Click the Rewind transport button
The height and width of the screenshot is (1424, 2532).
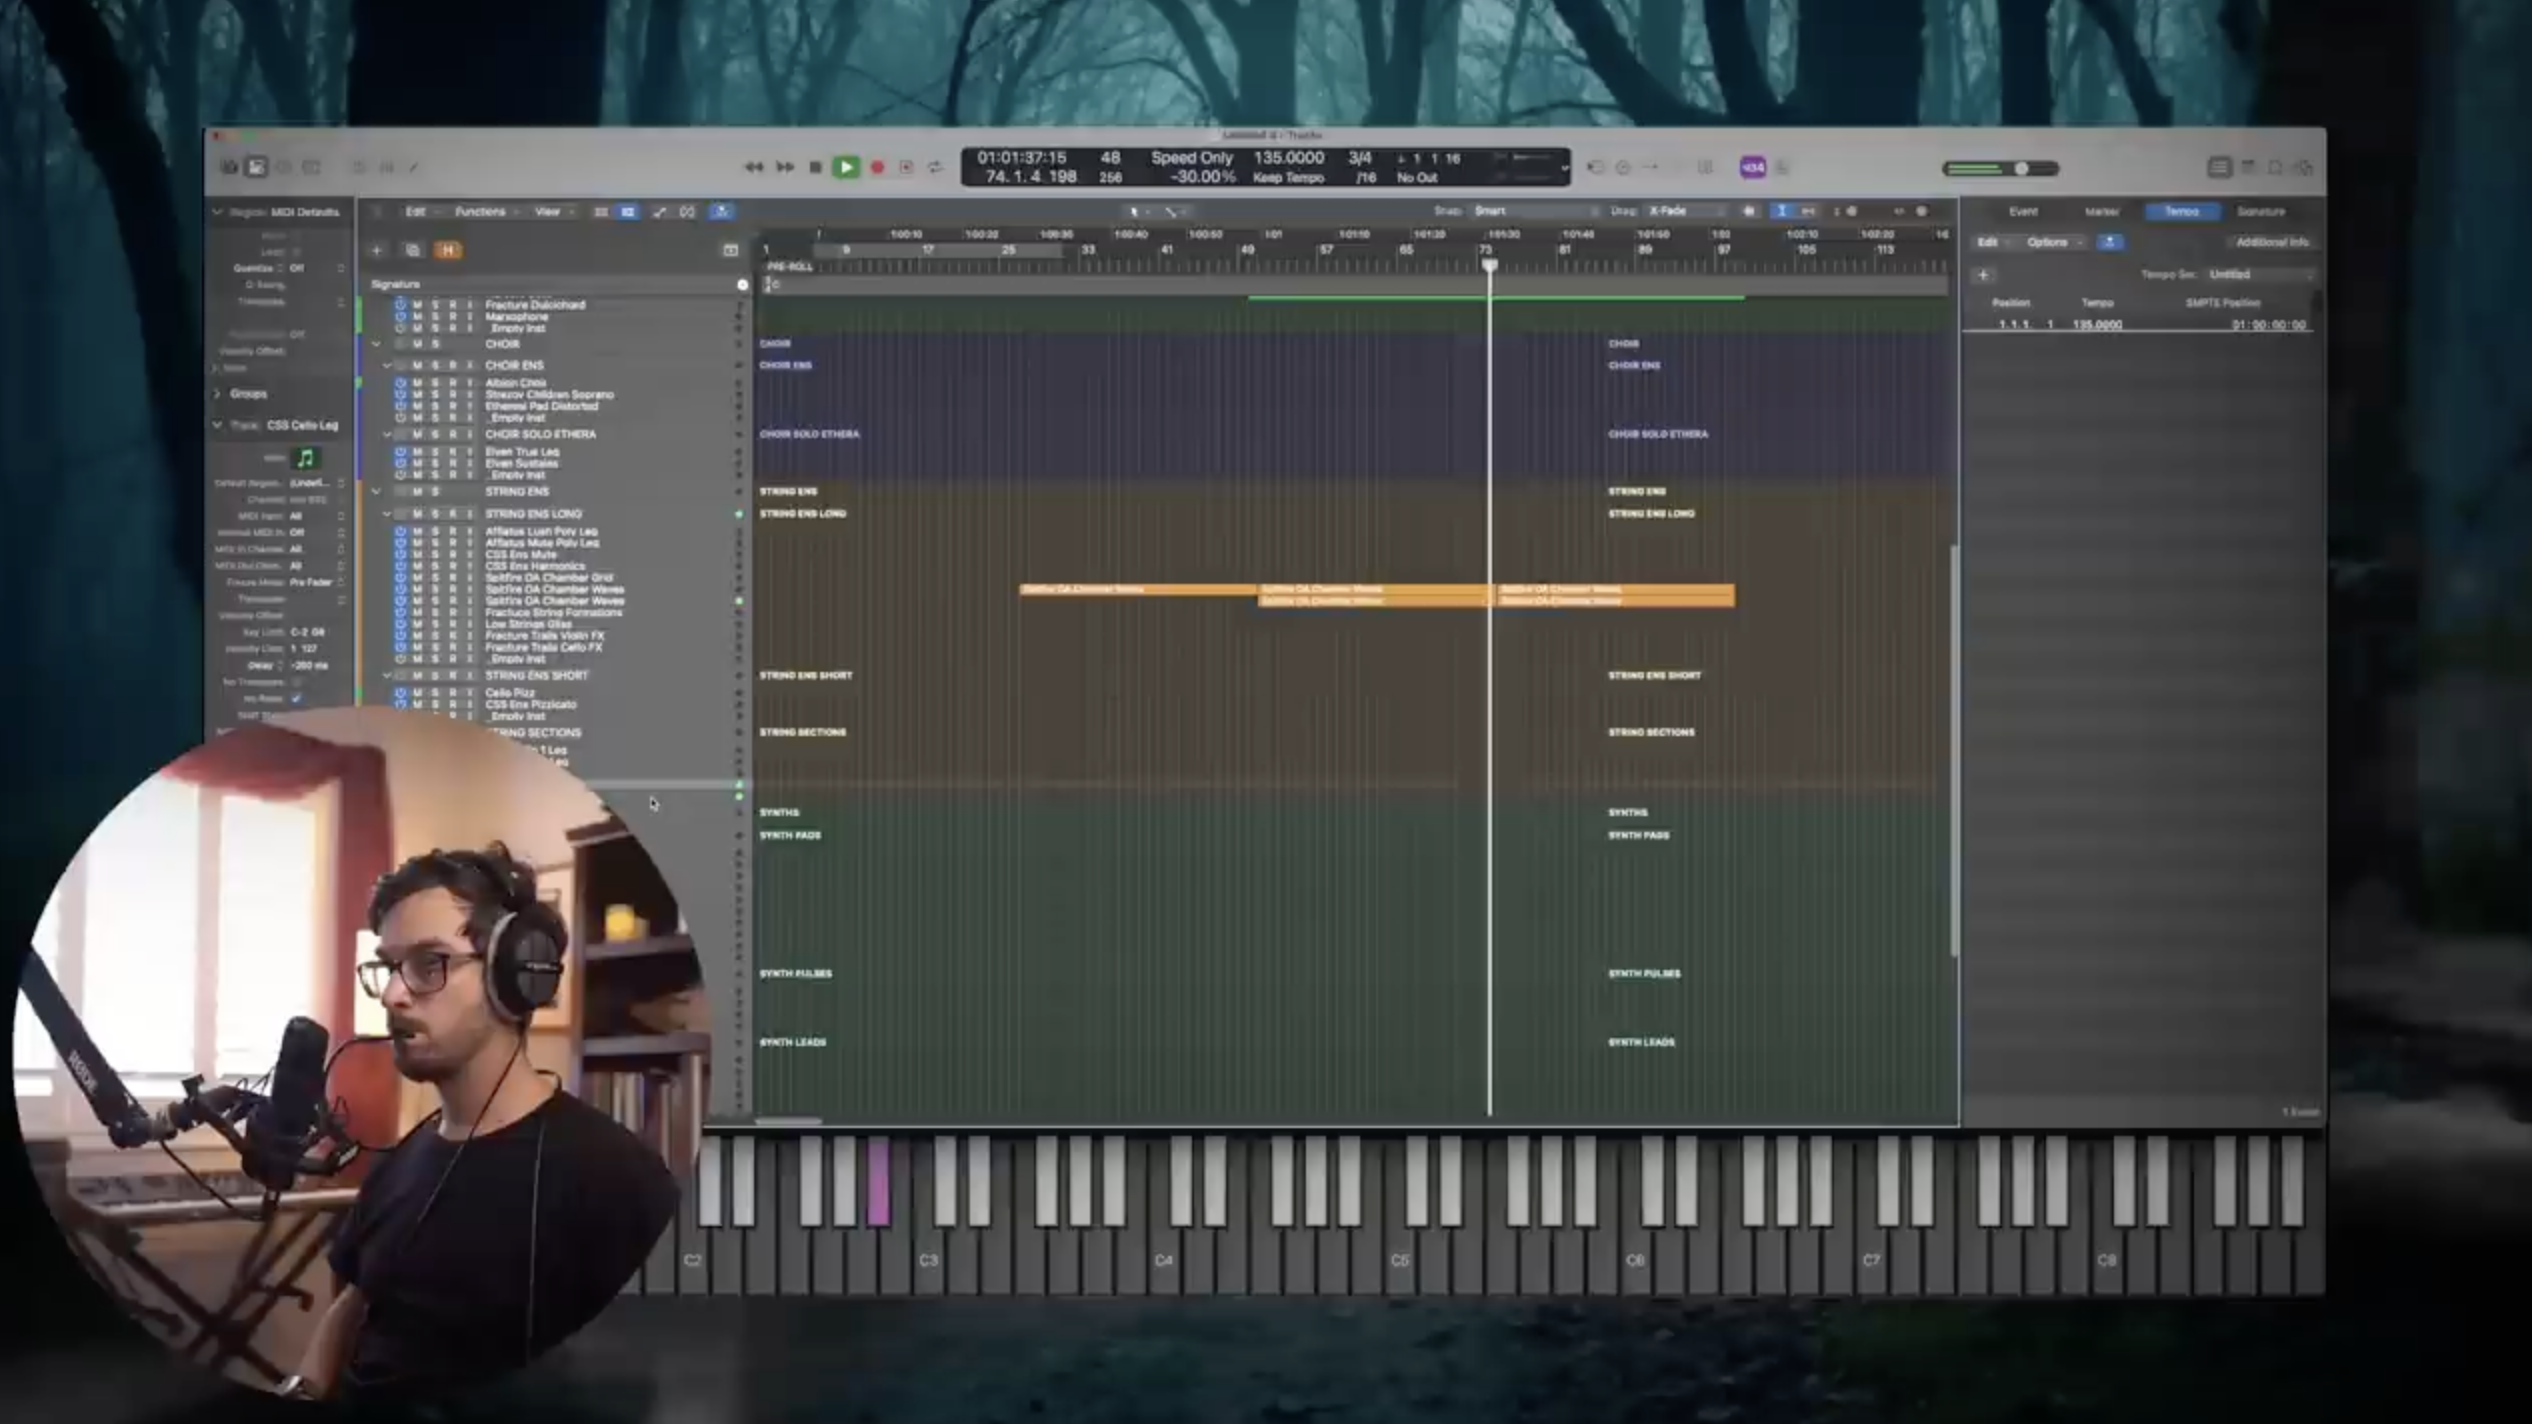click(754, 168)
